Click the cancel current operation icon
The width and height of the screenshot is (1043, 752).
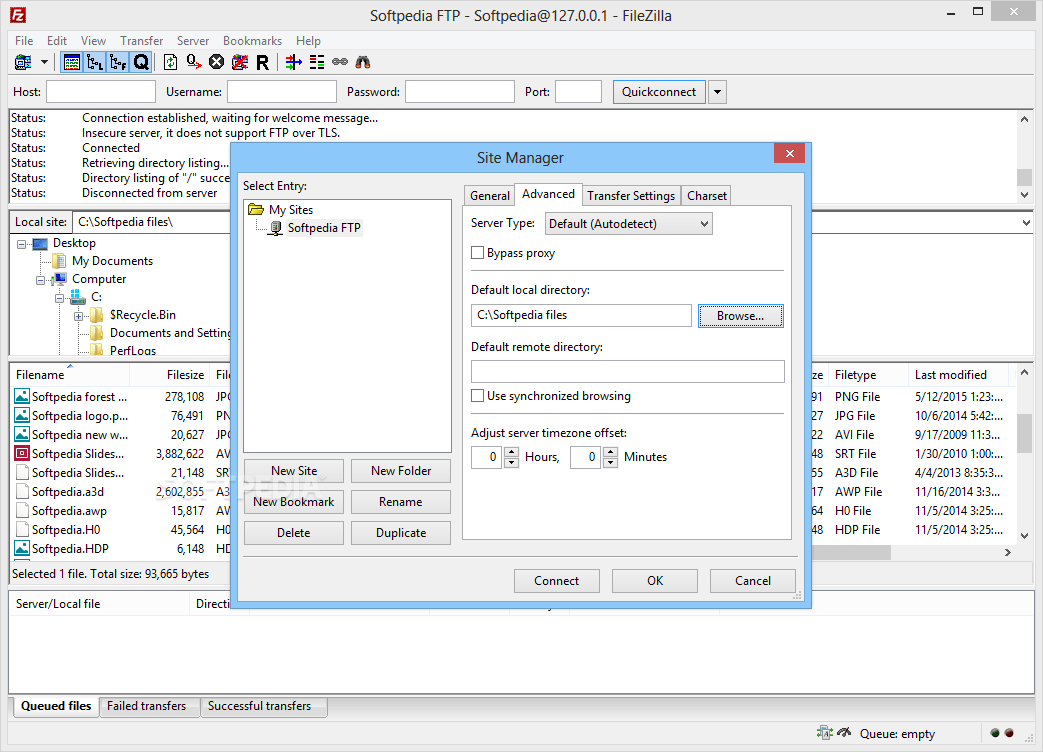[x=216, y=61]
